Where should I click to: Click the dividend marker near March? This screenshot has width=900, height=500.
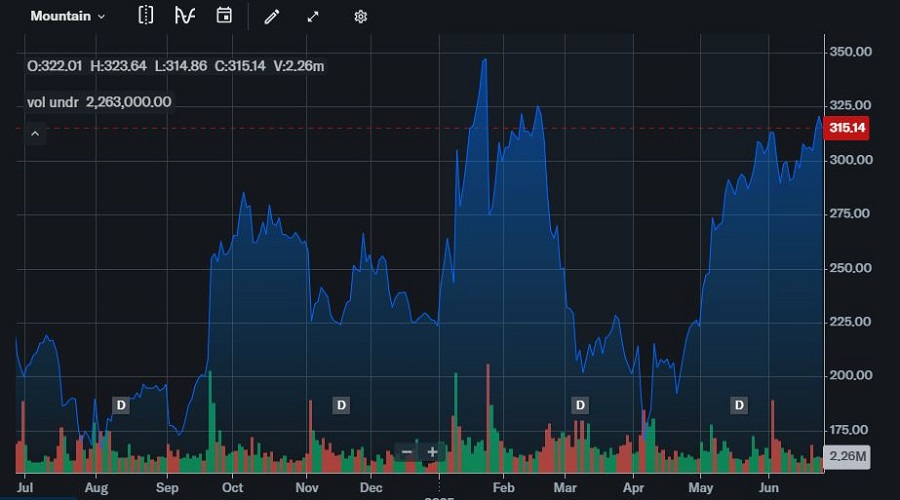click(x=580, y=405)
